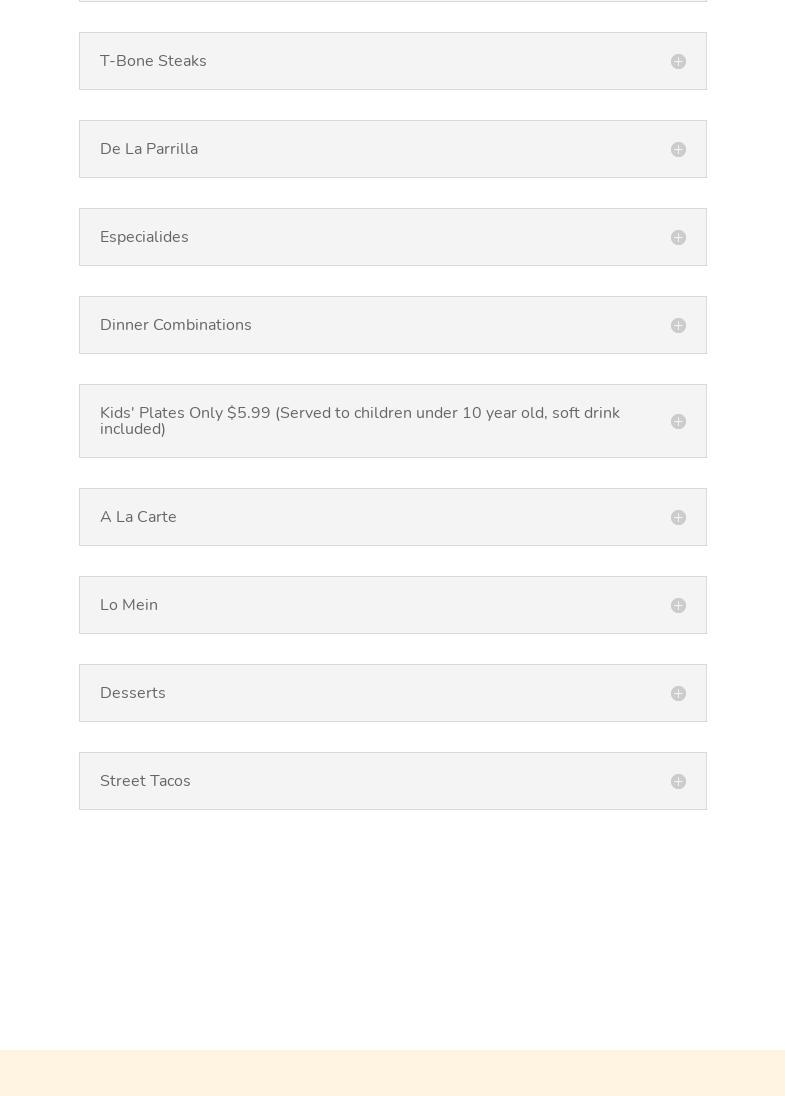The image size is (785, 1096).
Task: Open the De La Parrilla menu section
Action: click(x=149, y=149)
